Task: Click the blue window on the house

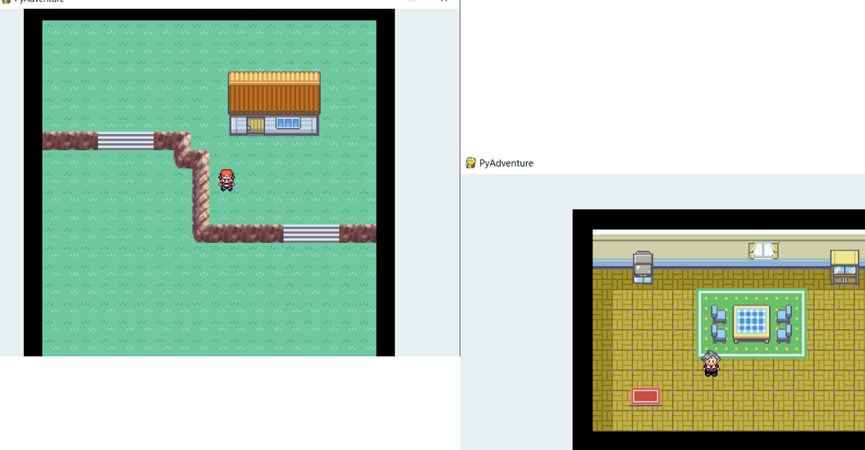Action: [288, 123]
